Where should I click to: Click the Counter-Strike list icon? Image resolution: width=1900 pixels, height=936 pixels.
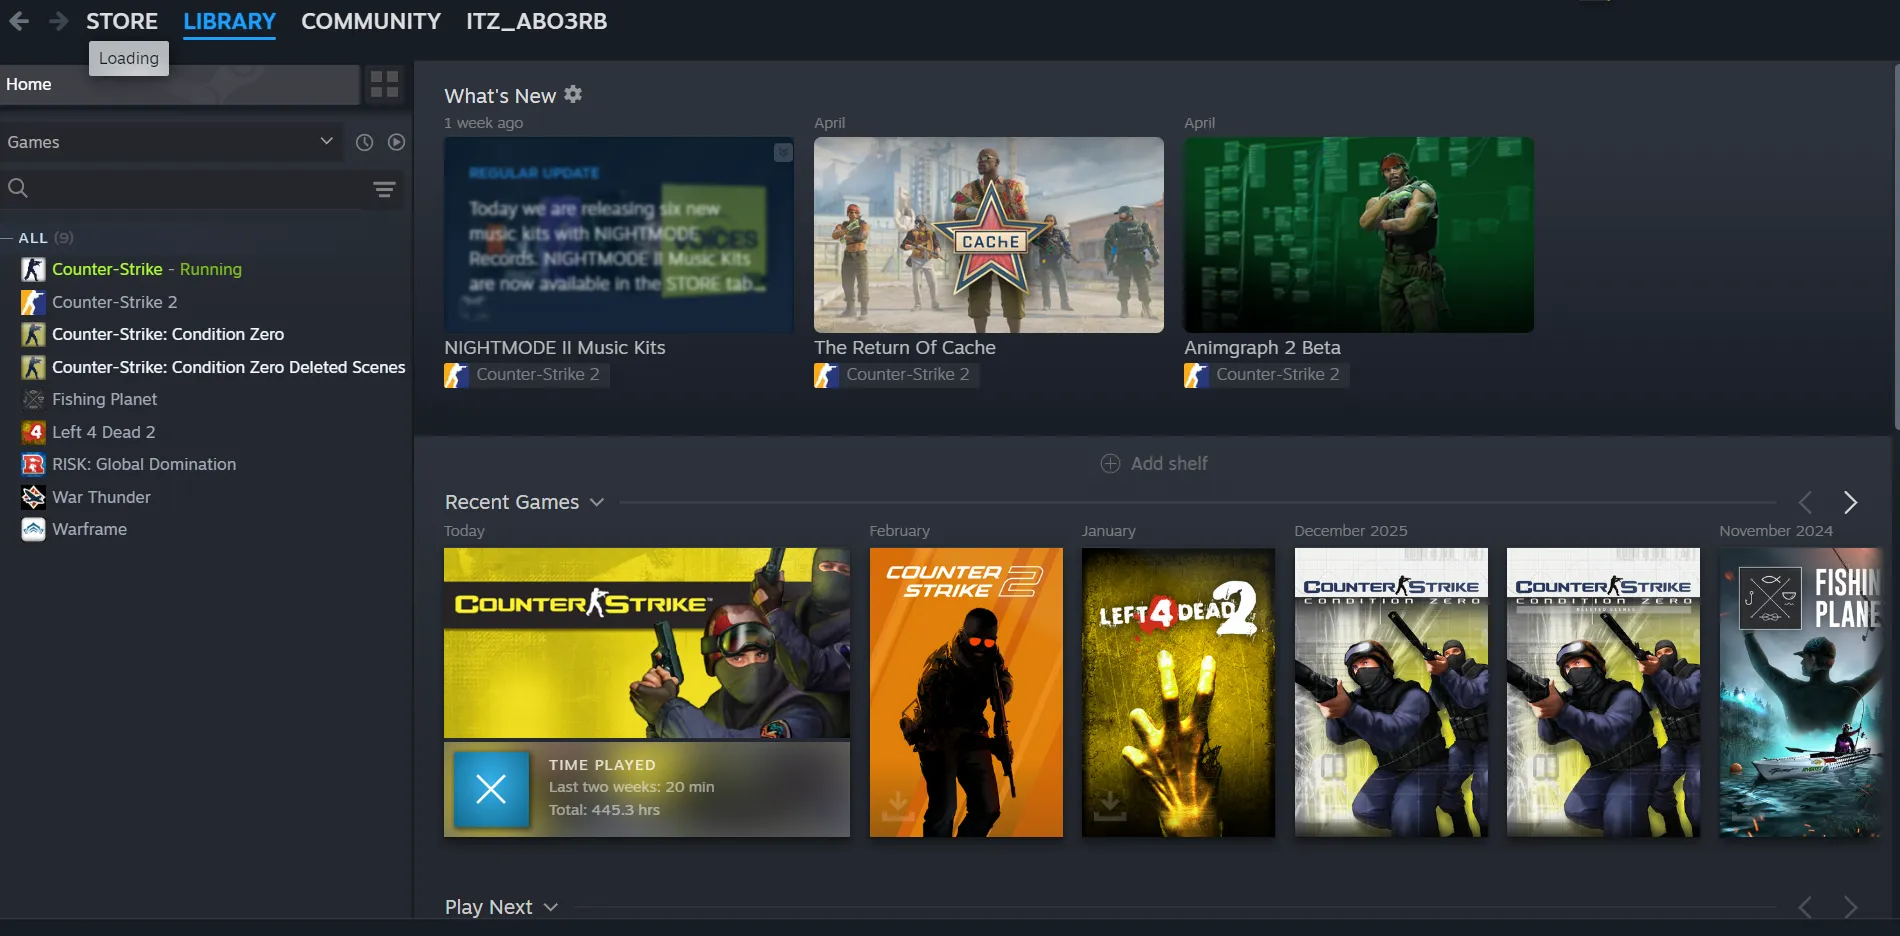[34, 269]
